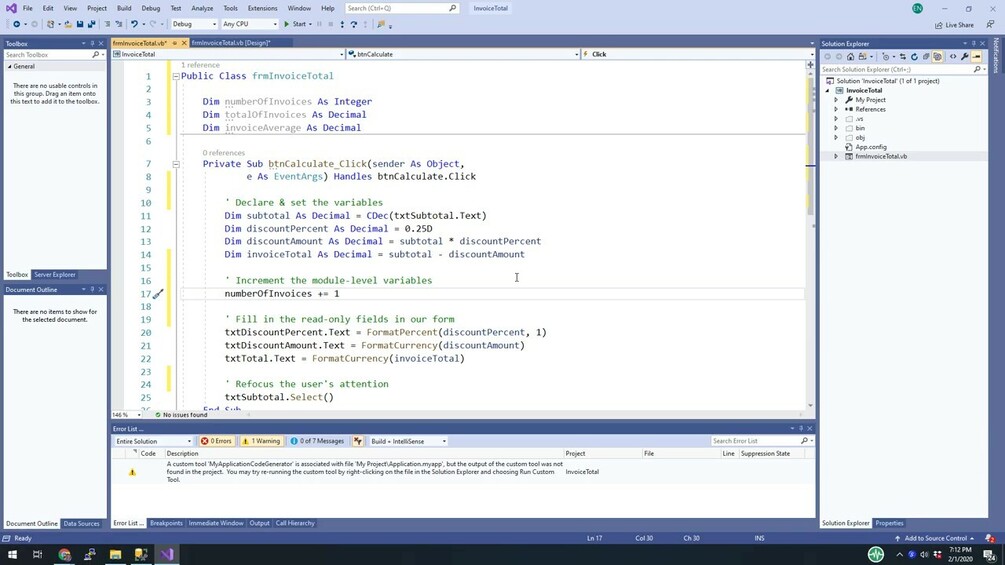The height and width of the screenshot is (565, 1005).
Task: Open the btnCalculate object dropdown
Action: coord(463,54)
